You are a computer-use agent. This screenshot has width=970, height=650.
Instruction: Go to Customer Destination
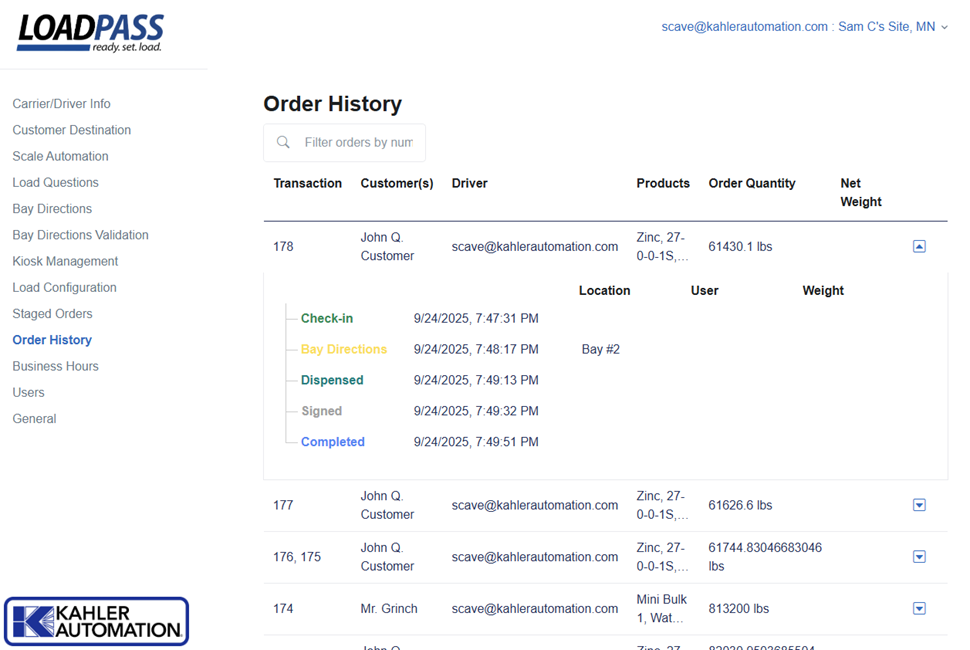(71, 130)
